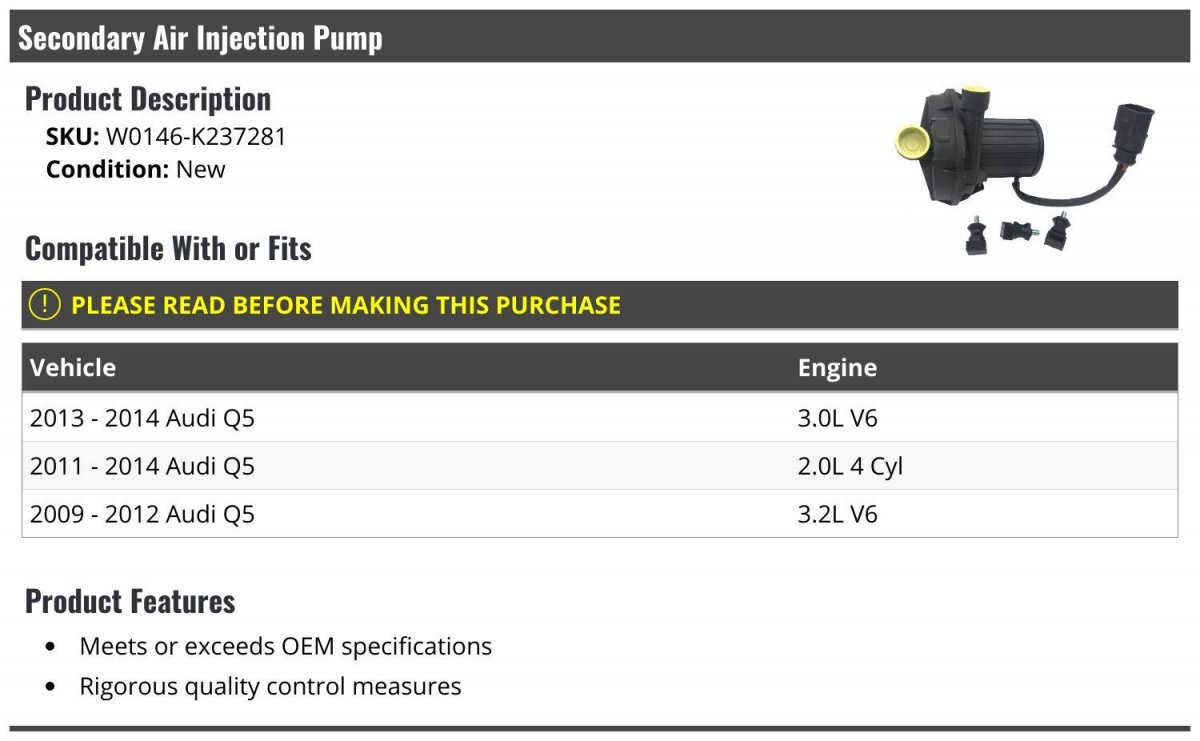Click the 2011 - 2014 Audi Q5 row
Screen dimensions: 1200x741
(600, 466)
